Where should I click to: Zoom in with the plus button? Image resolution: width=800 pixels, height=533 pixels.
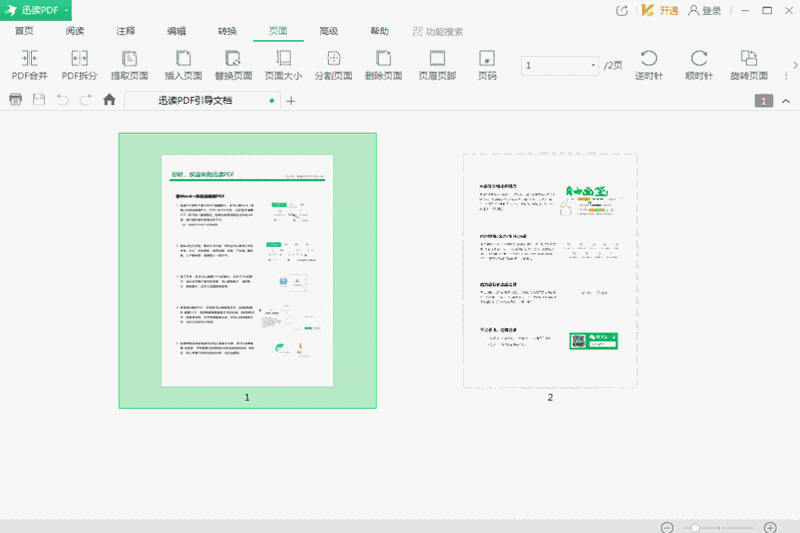770,527
